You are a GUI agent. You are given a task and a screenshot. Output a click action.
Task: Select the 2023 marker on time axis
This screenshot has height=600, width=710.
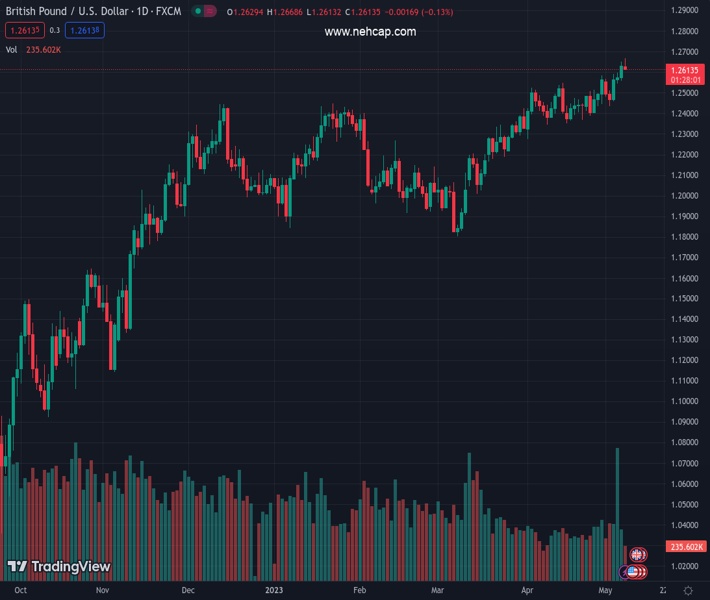pyautogui.click(x=274, y=591)
